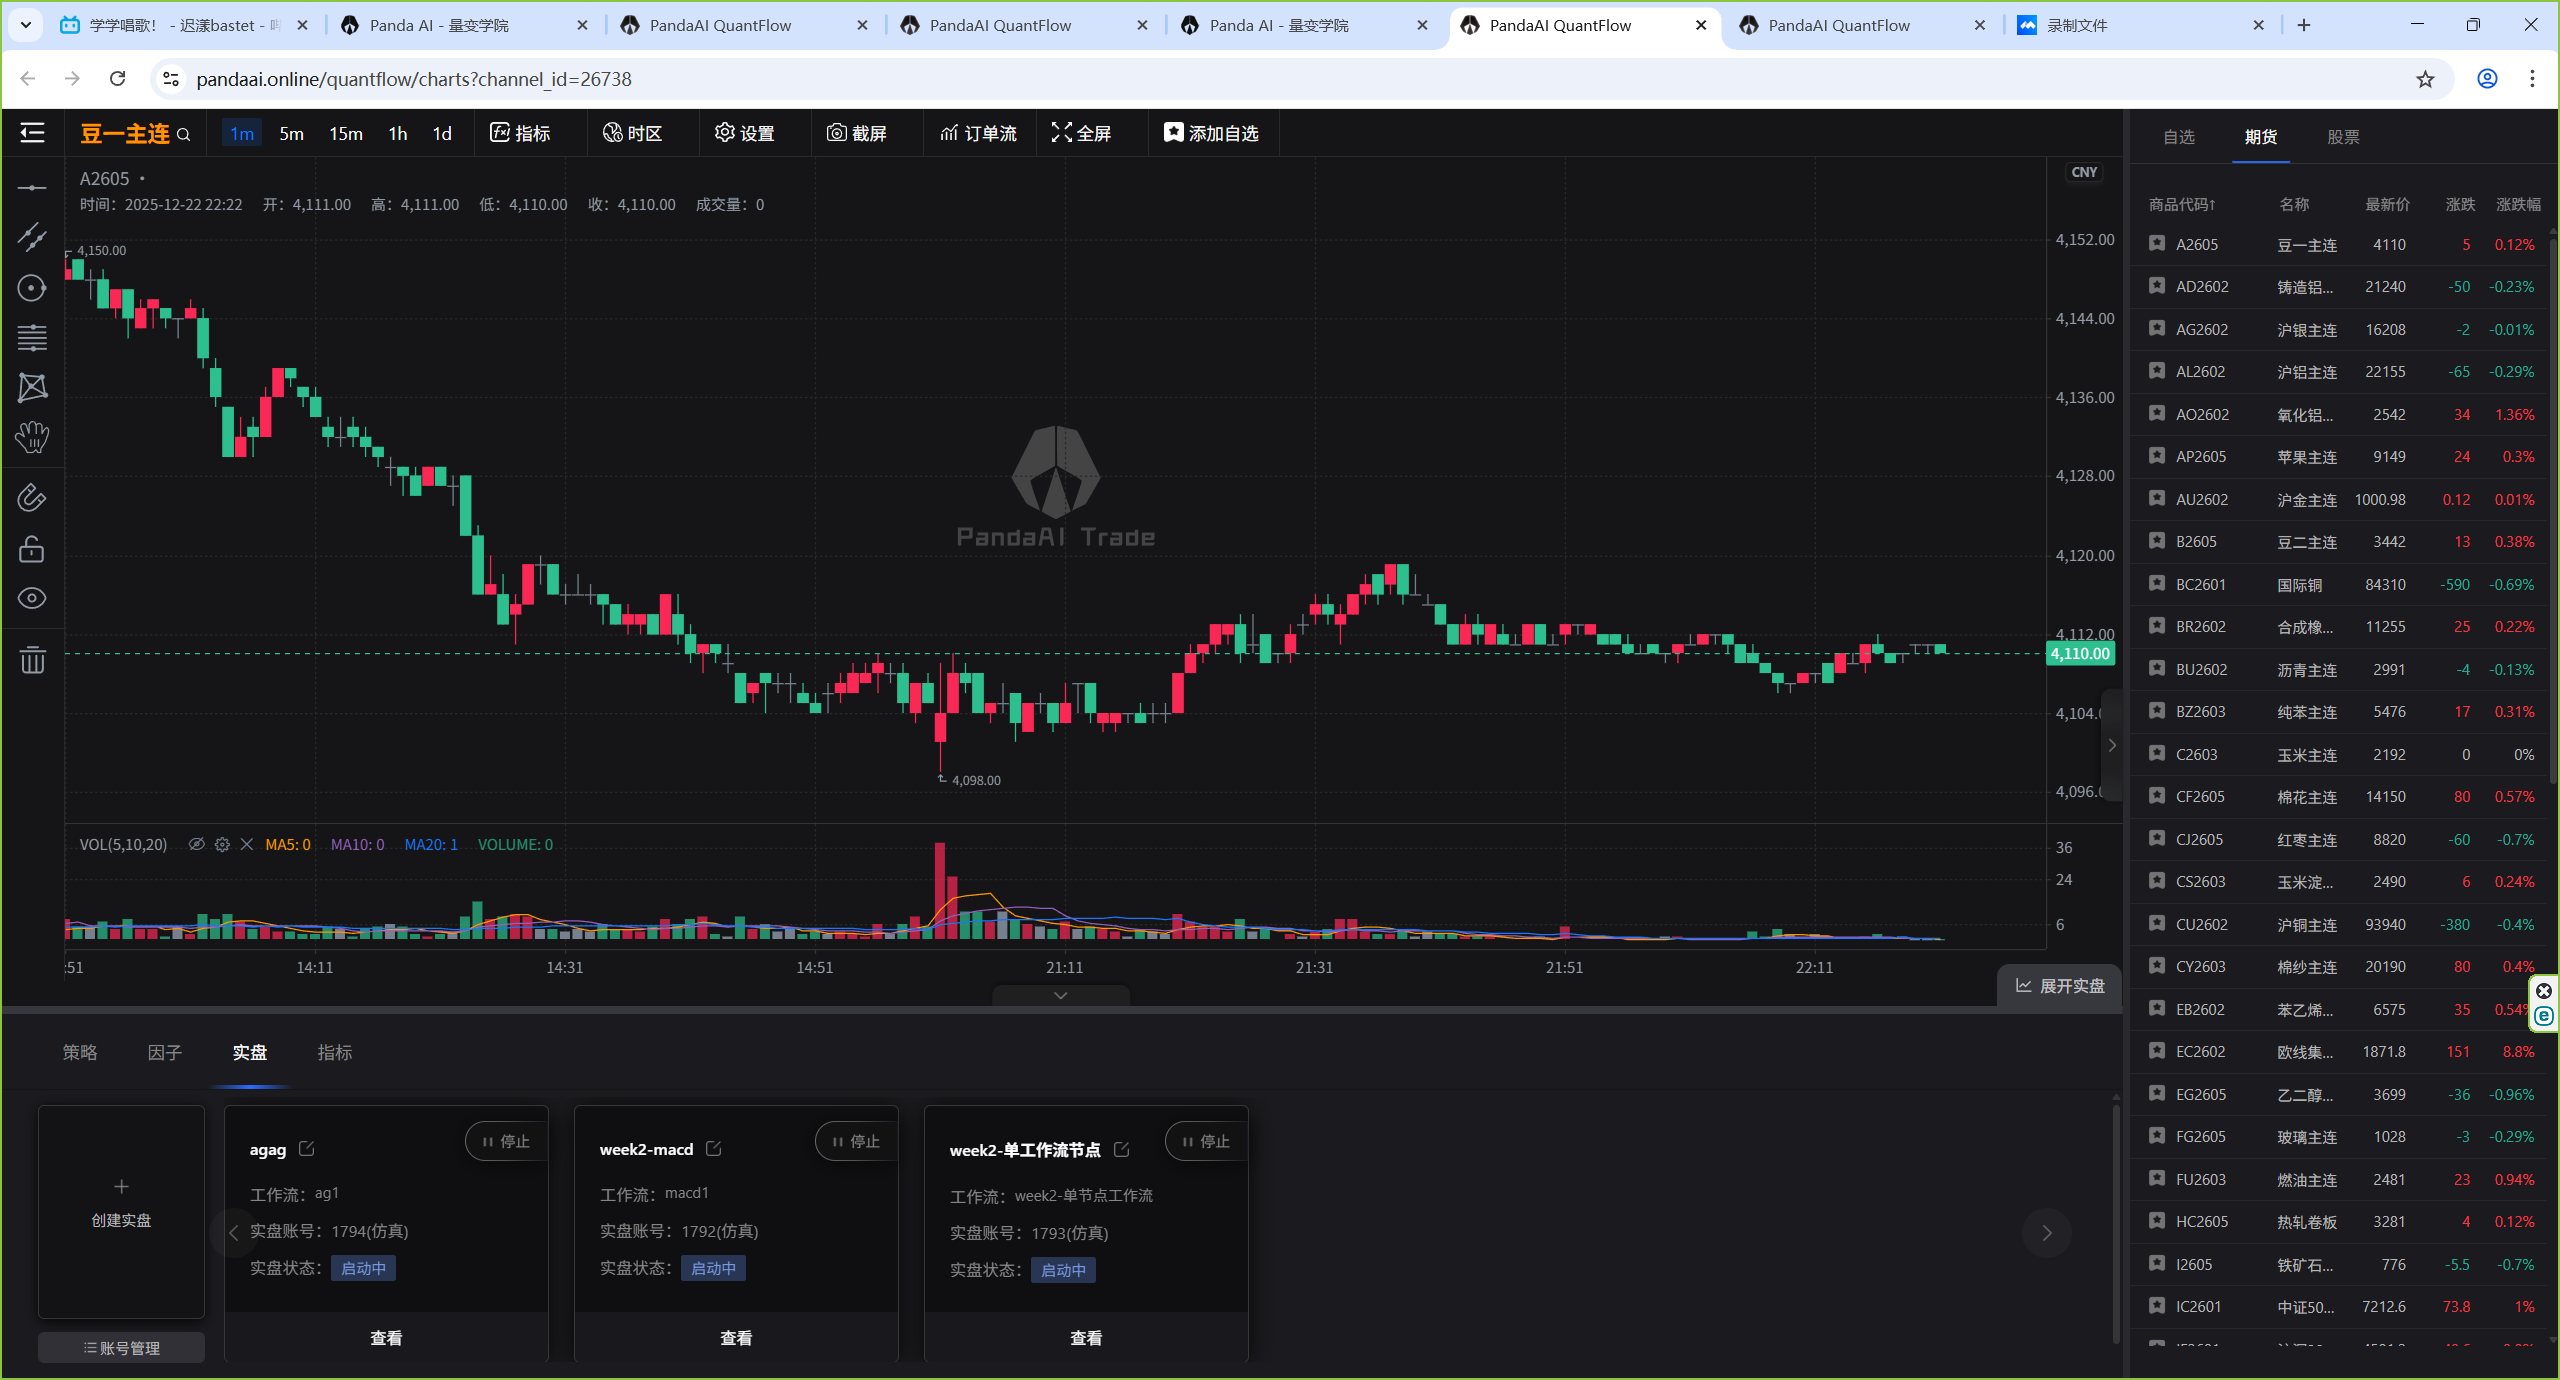Stop the week2-macd live strategy

tap(856, 1142)
